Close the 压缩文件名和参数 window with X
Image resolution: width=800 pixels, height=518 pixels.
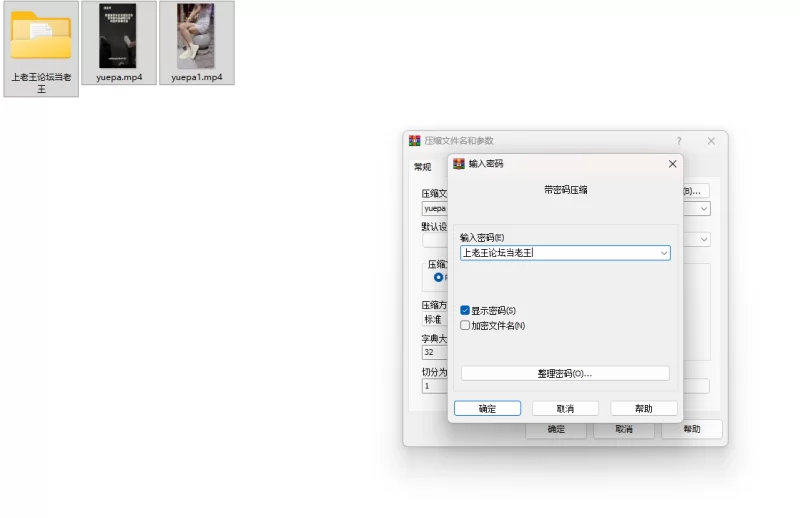pyautogui.click(x=711, y=141)
